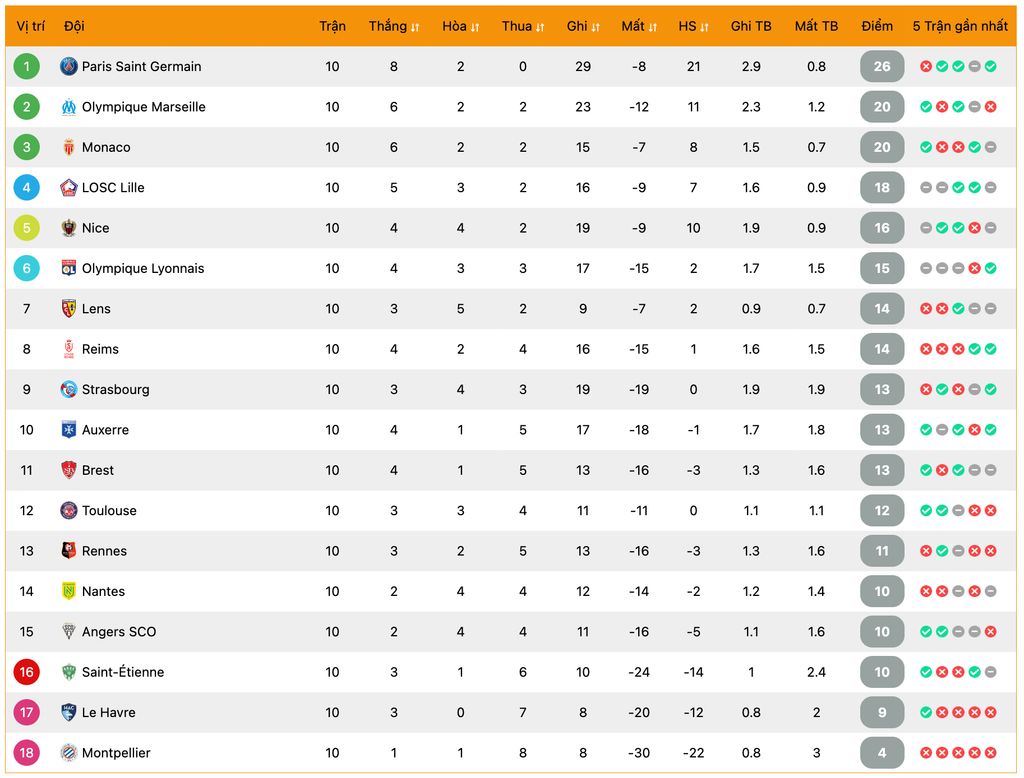This screenshot has height=778, width=1024.
Task: Click the Montpellier team badge
Action: point(69,753)
